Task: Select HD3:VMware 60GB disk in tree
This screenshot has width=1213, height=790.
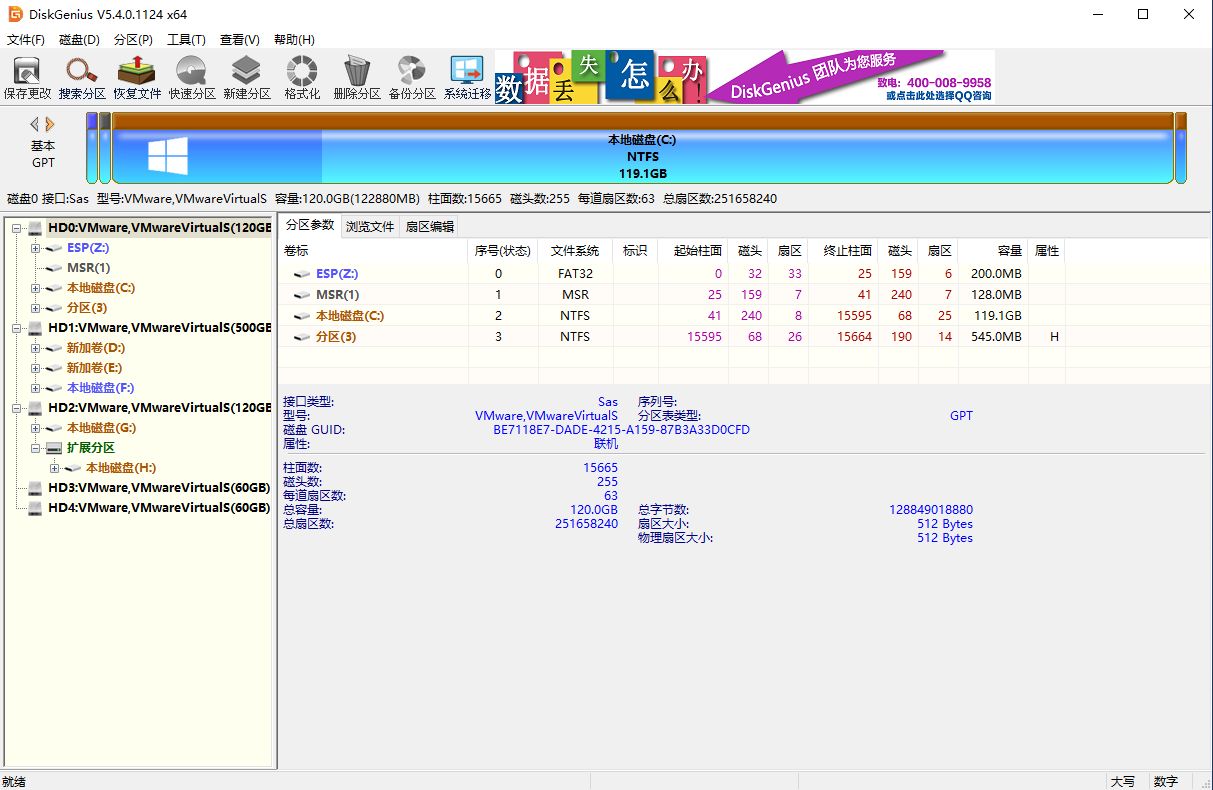Action: (x=159, y=488)
